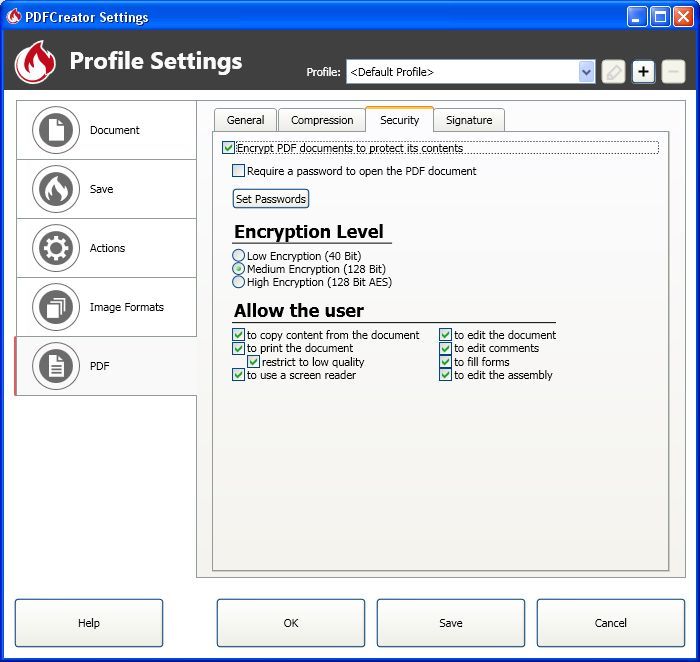The height and width of the screenshot is (662, 700).
Task: Click the Set Passwords button
Action: point(271,199)
